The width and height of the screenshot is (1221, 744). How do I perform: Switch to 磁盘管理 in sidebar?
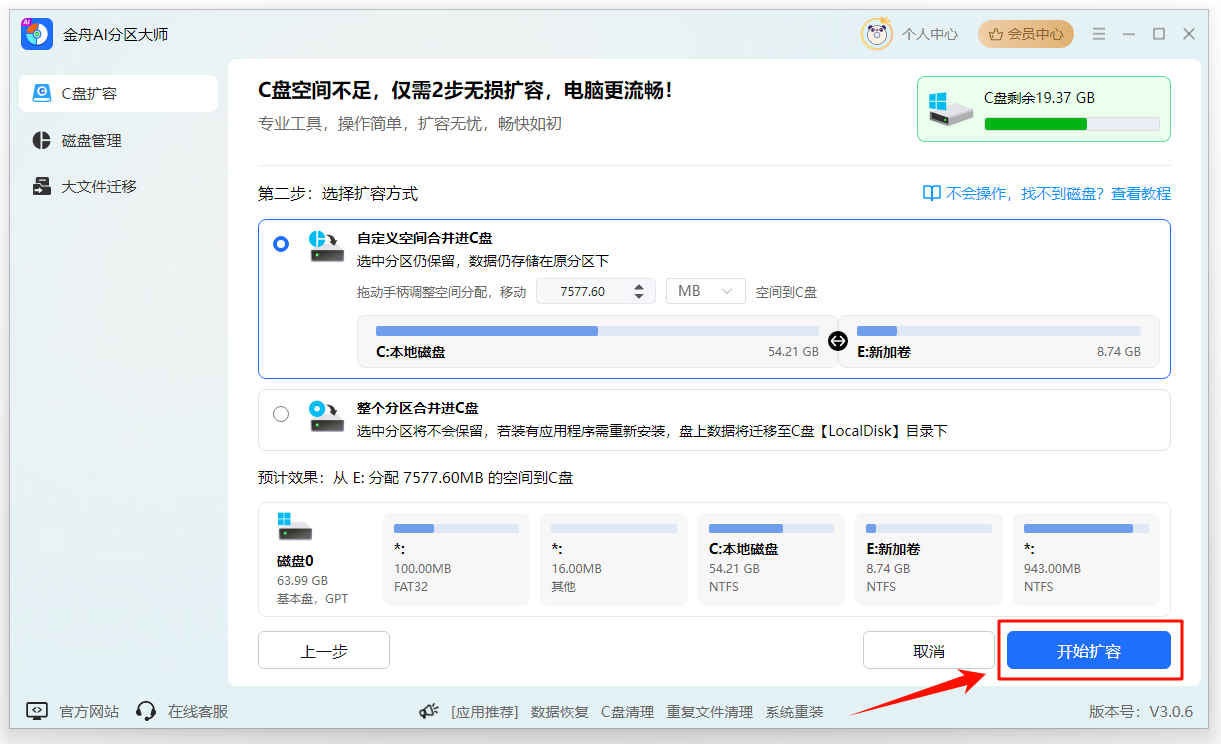click(x=91, y=140)
